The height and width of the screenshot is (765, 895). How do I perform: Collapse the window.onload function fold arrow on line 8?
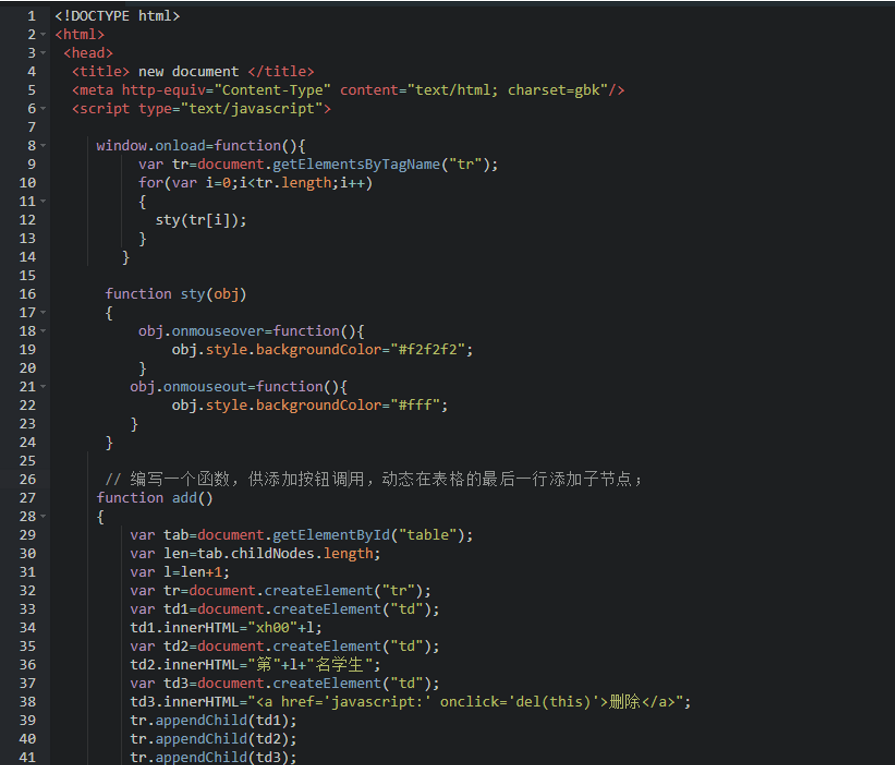coord(43,146)
